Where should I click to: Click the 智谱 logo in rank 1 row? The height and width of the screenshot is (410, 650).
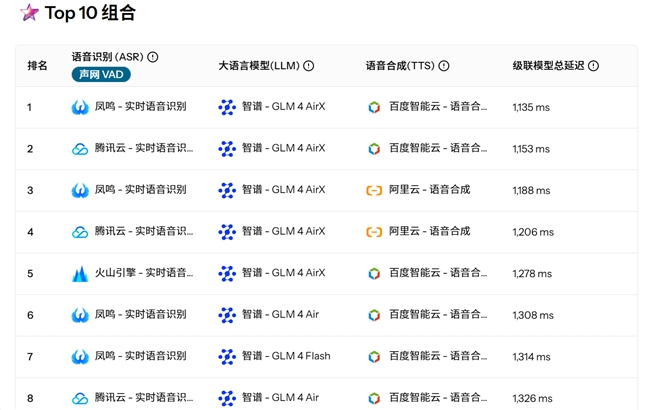227,107
